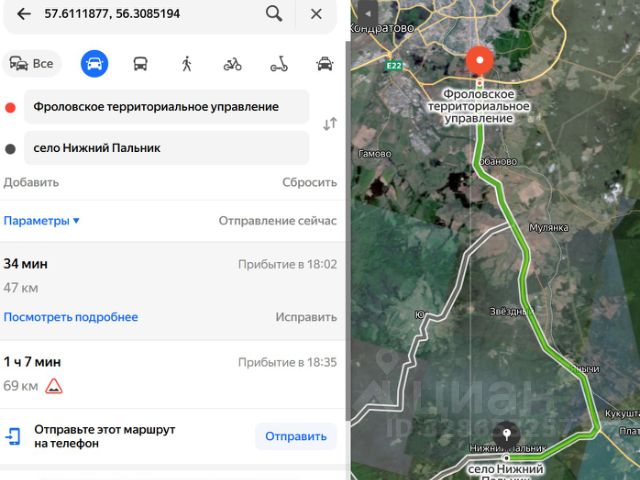The width and height of the screenshot is (640, 480).
Task: Click the Добавить waypoint link
Action: 31,182
